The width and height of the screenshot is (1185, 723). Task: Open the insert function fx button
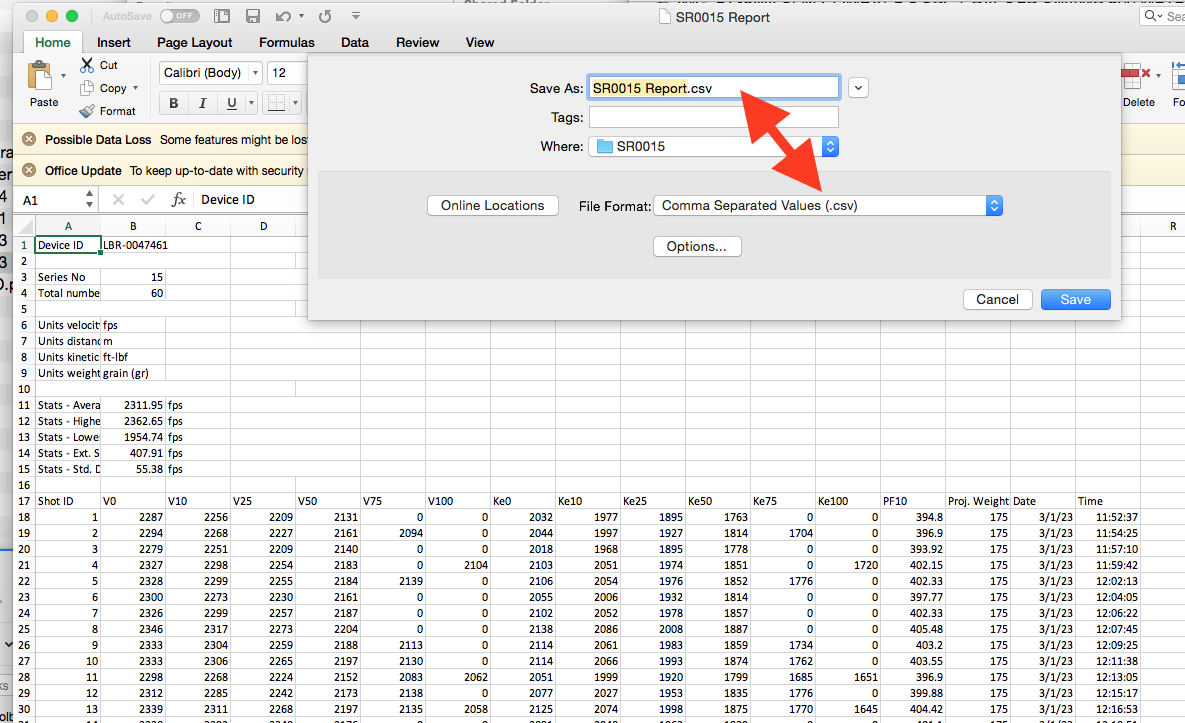[x=179, y=200]
